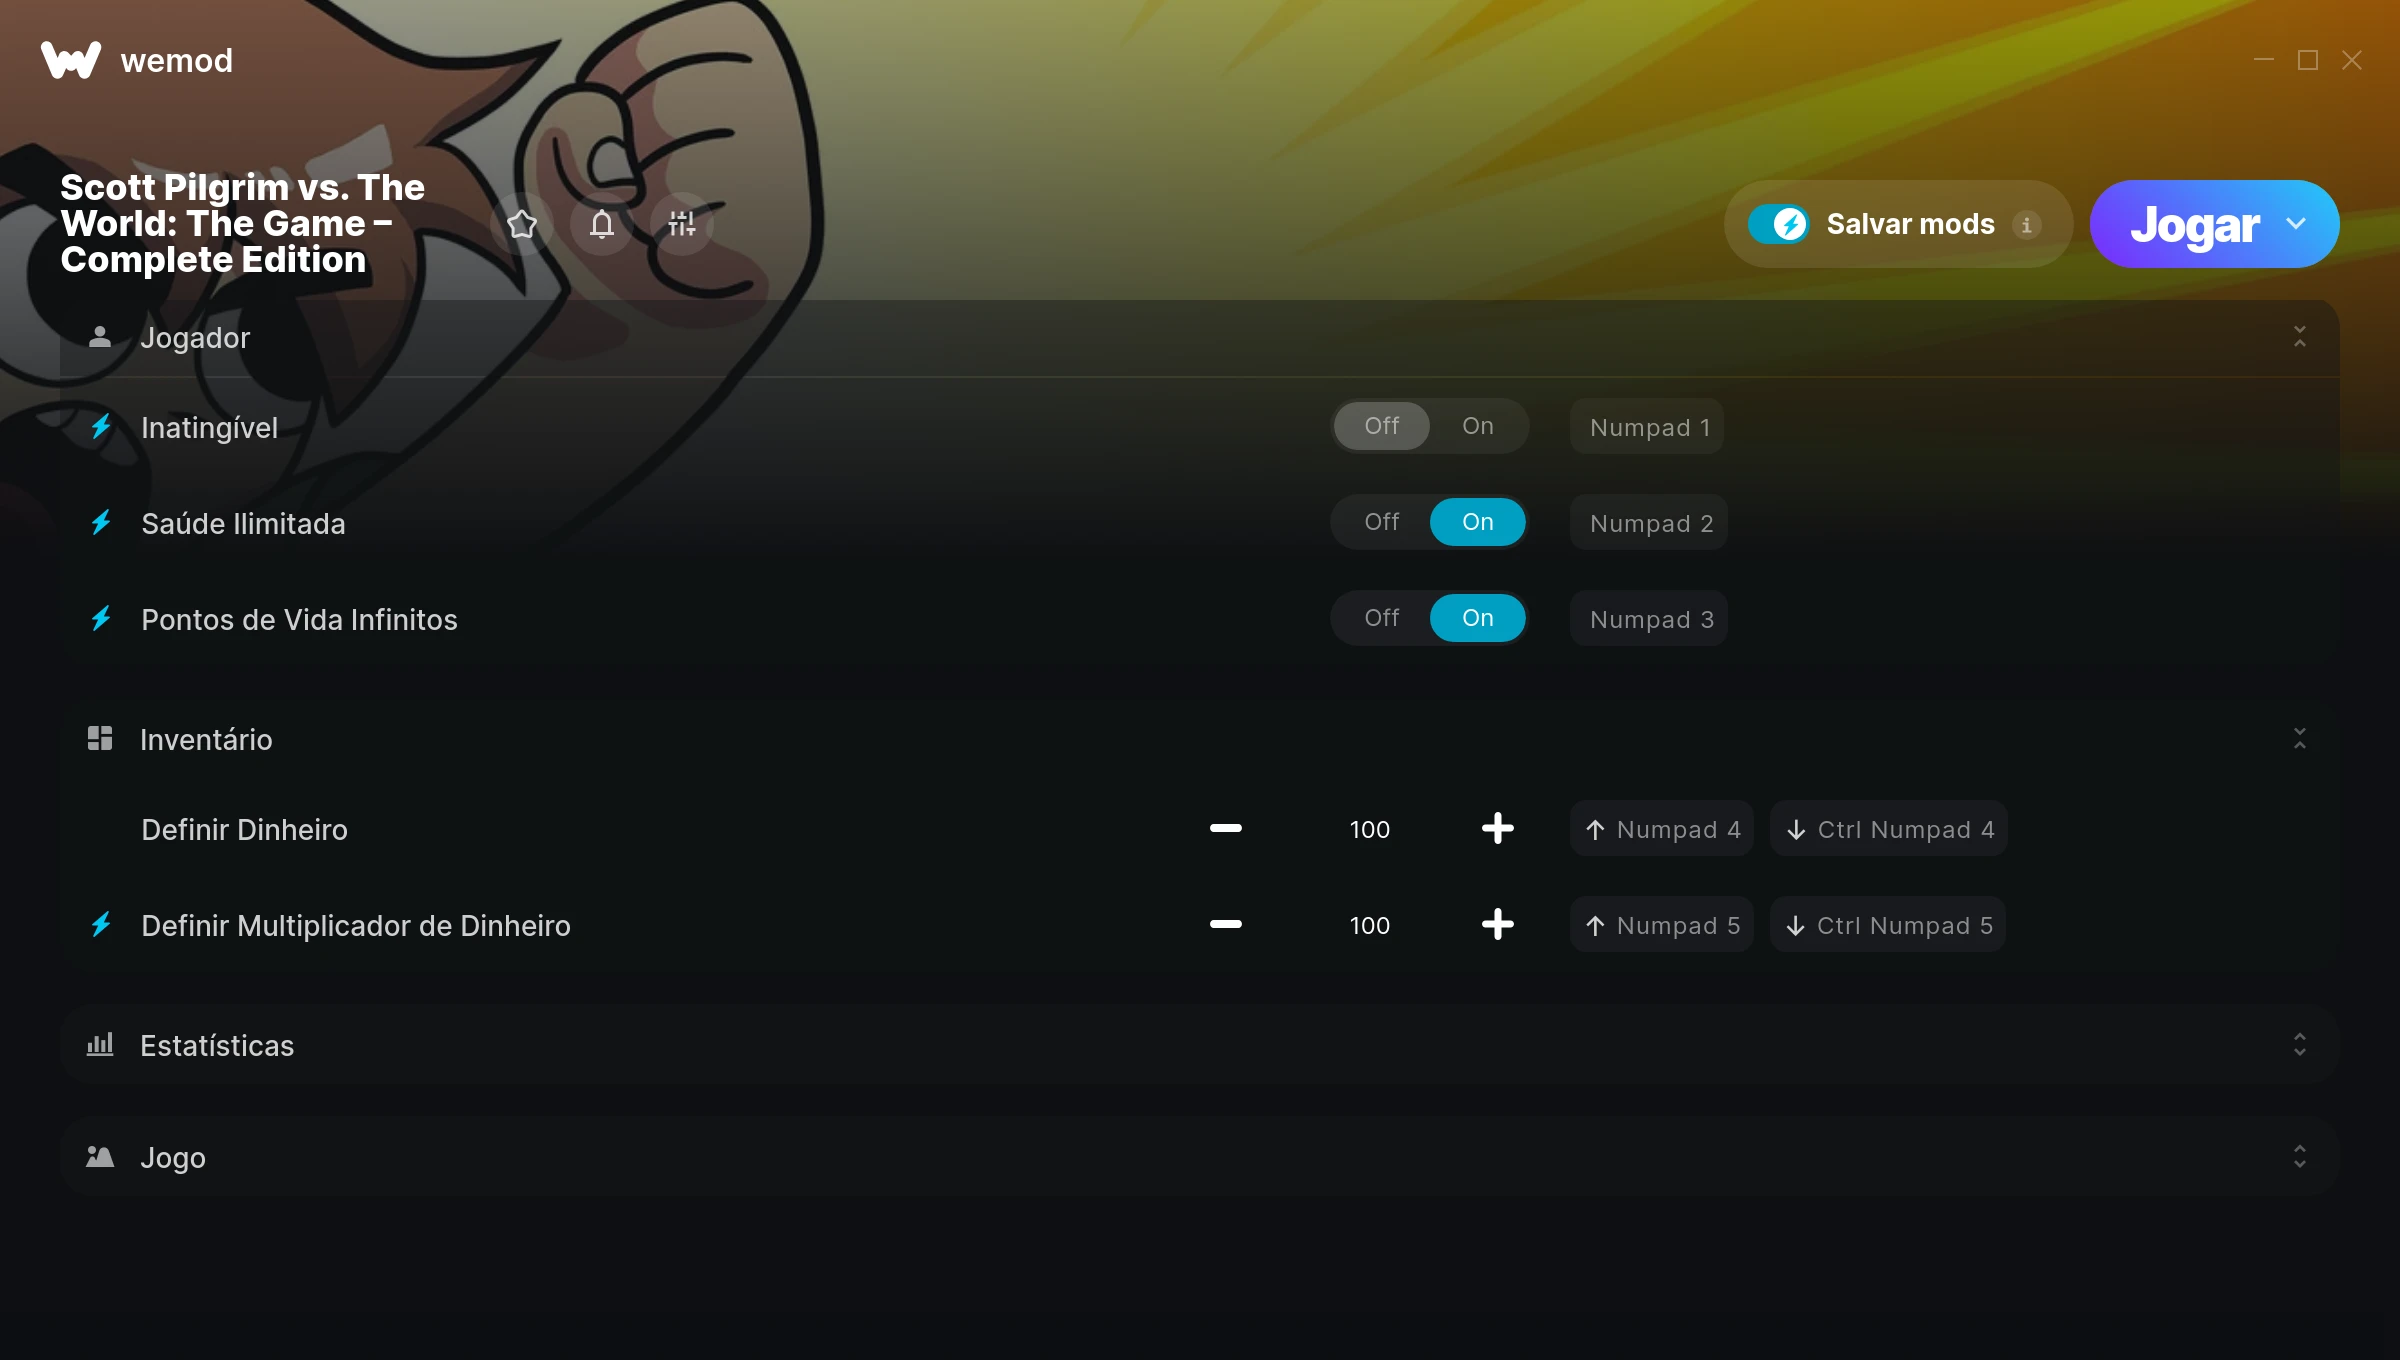The height and width of the screenshot is (1360, 2400).
Task: Decrease Definir Dinheiro with minus icon
Action: pos(1225,828)
